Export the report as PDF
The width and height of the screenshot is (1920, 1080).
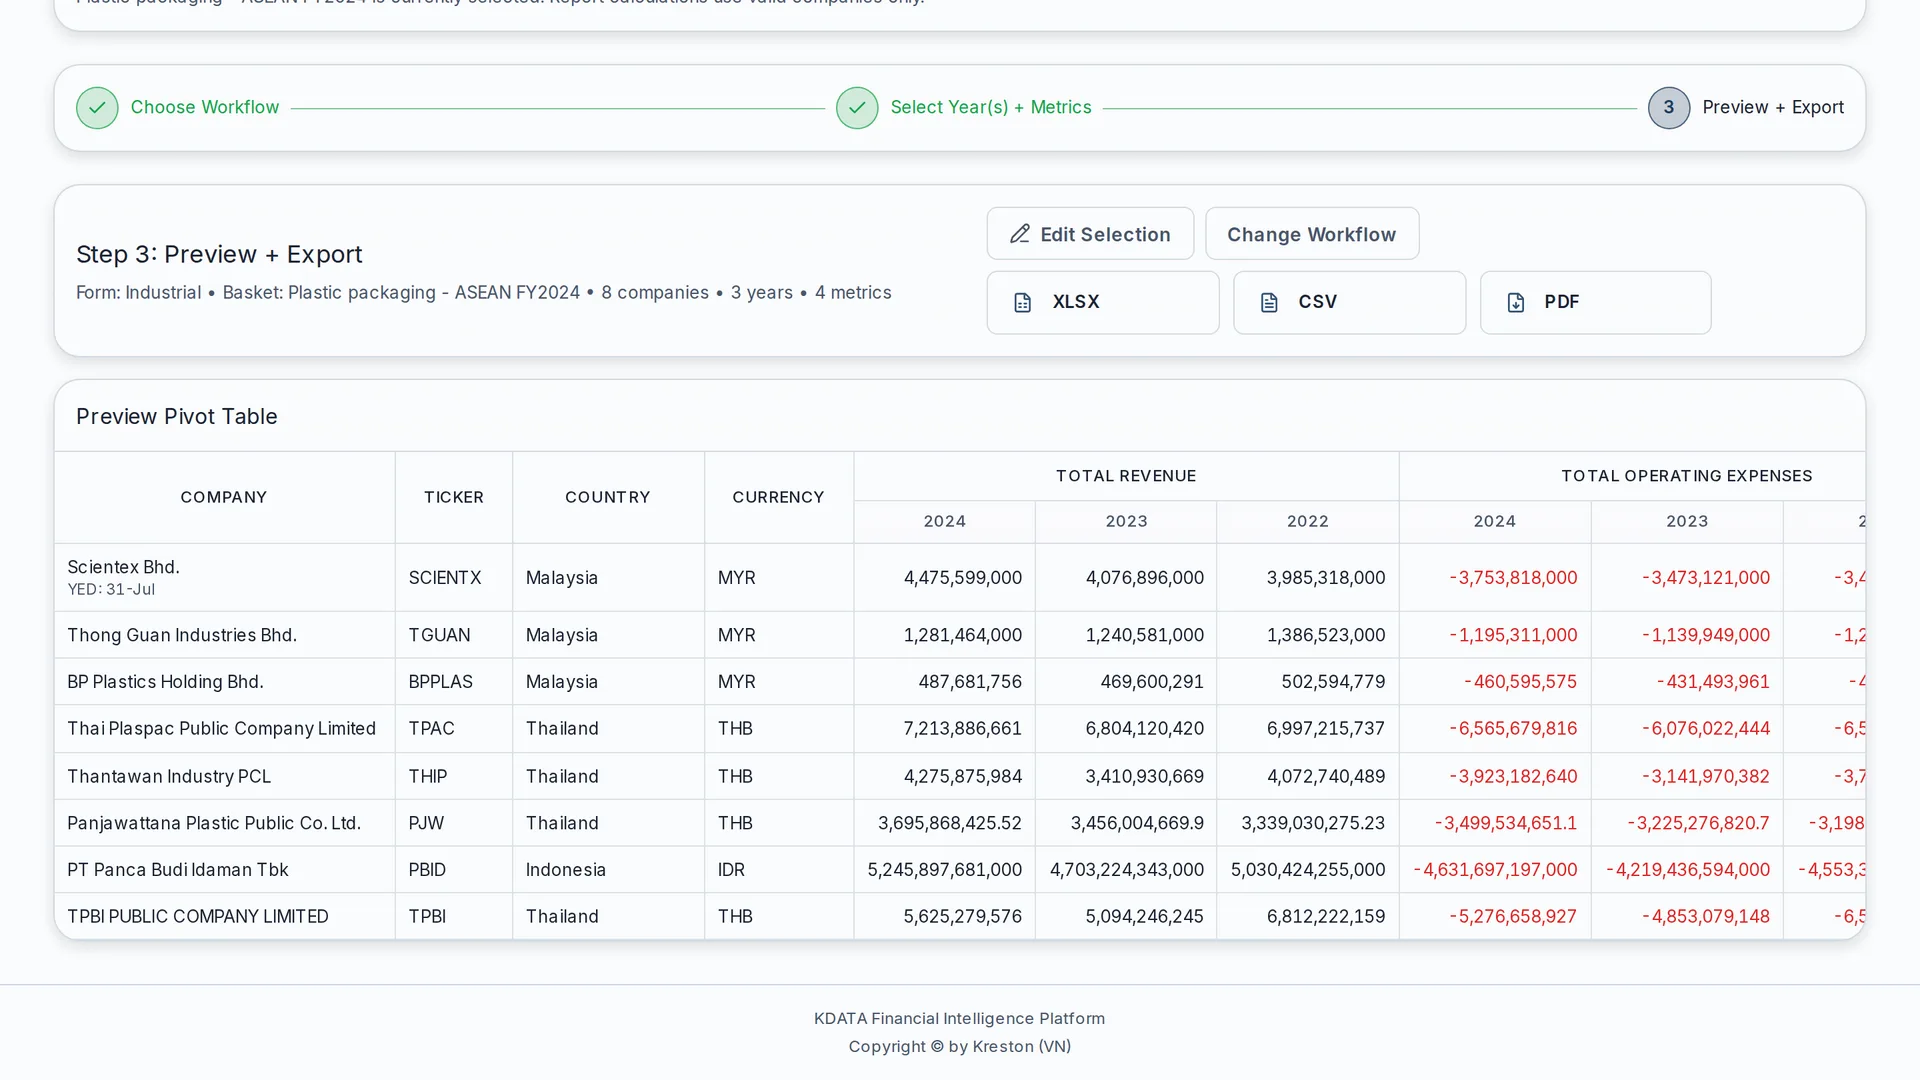[1596, 302]
